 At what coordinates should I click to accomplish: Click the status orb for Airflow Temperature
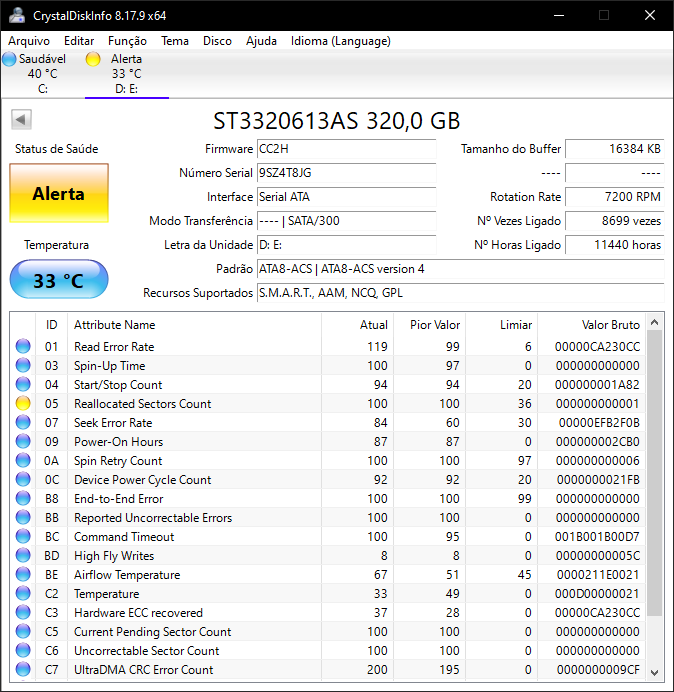23,574
